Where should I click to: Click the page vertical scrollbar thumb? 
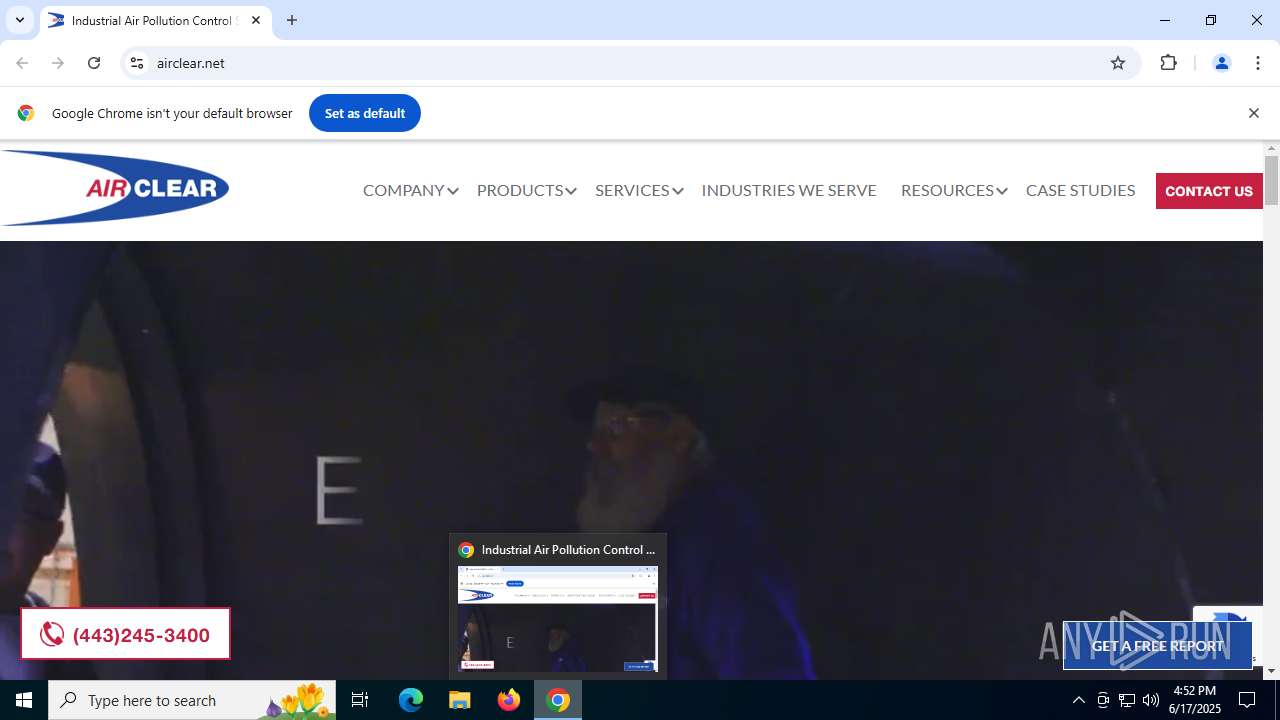(1271, 180)
